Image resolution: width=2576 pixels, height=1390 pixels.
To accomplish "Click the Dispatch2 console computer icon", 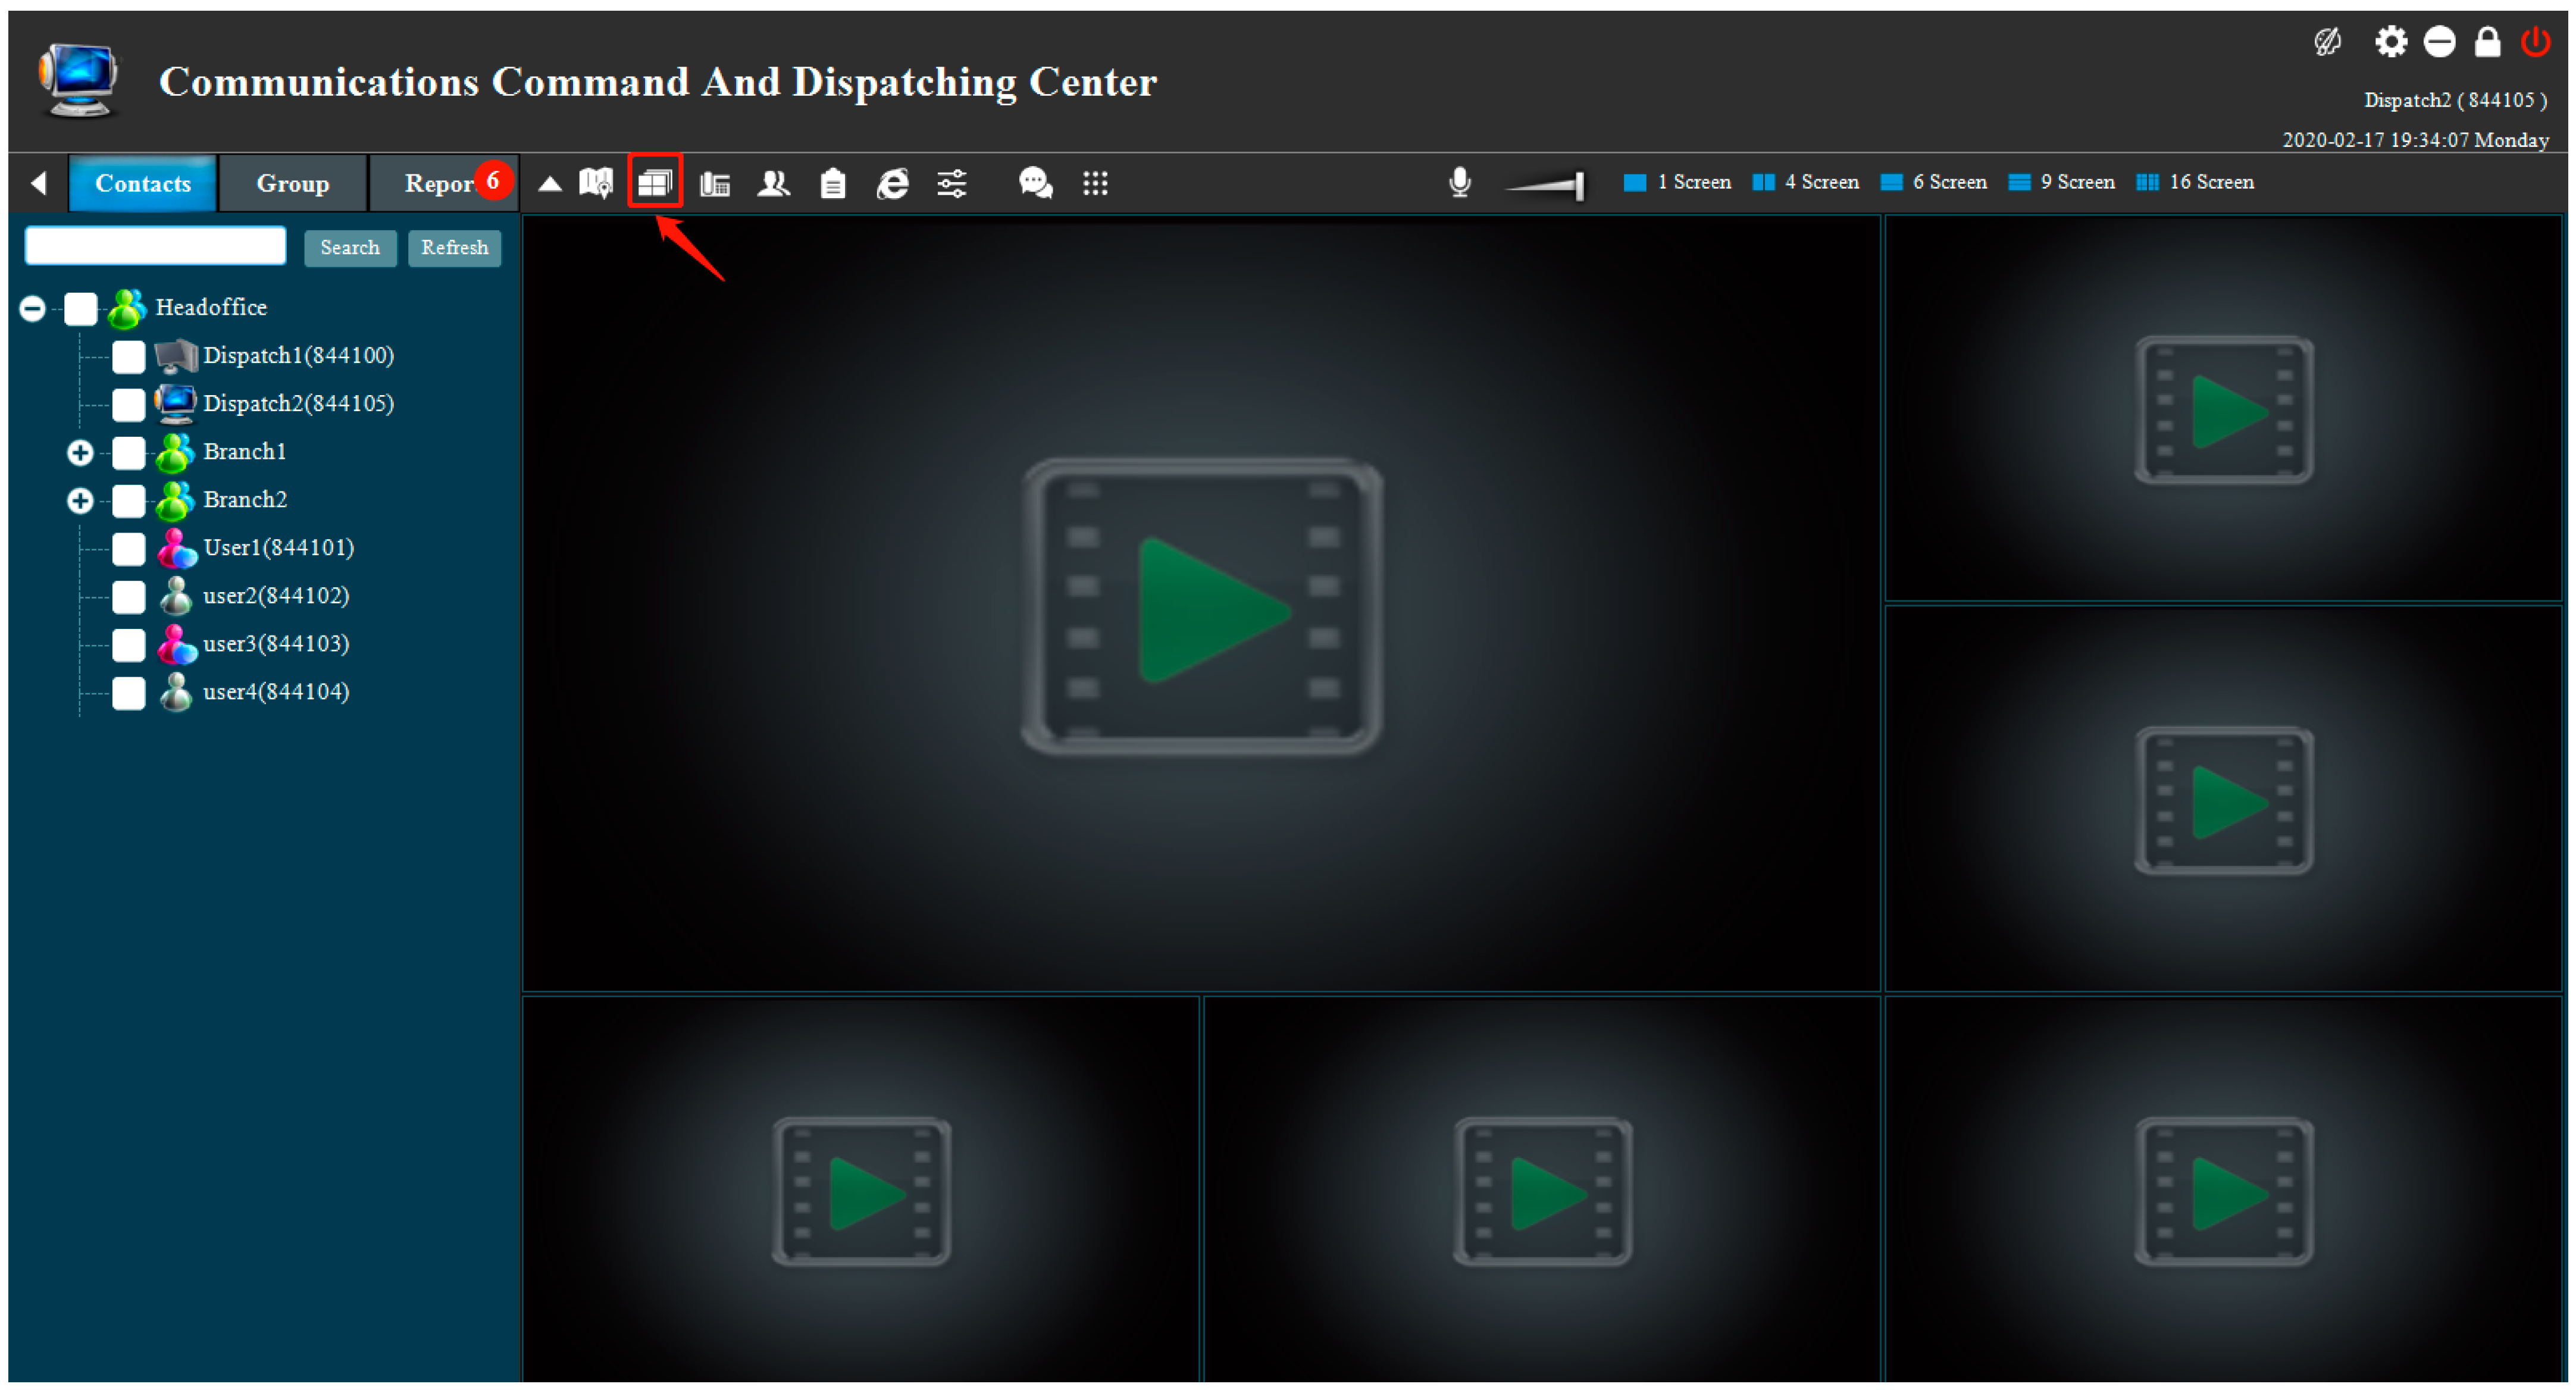I will (x=176, y=404).
